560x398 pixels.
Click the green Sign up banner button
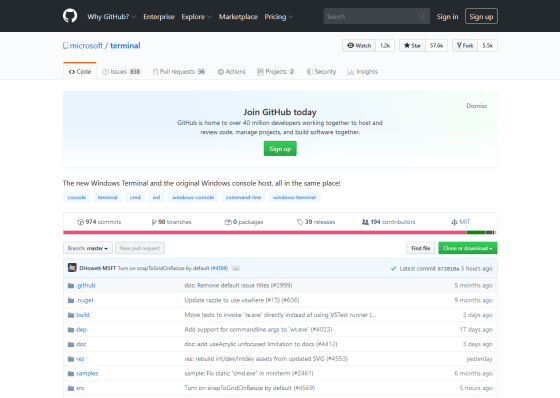(280, 149)
